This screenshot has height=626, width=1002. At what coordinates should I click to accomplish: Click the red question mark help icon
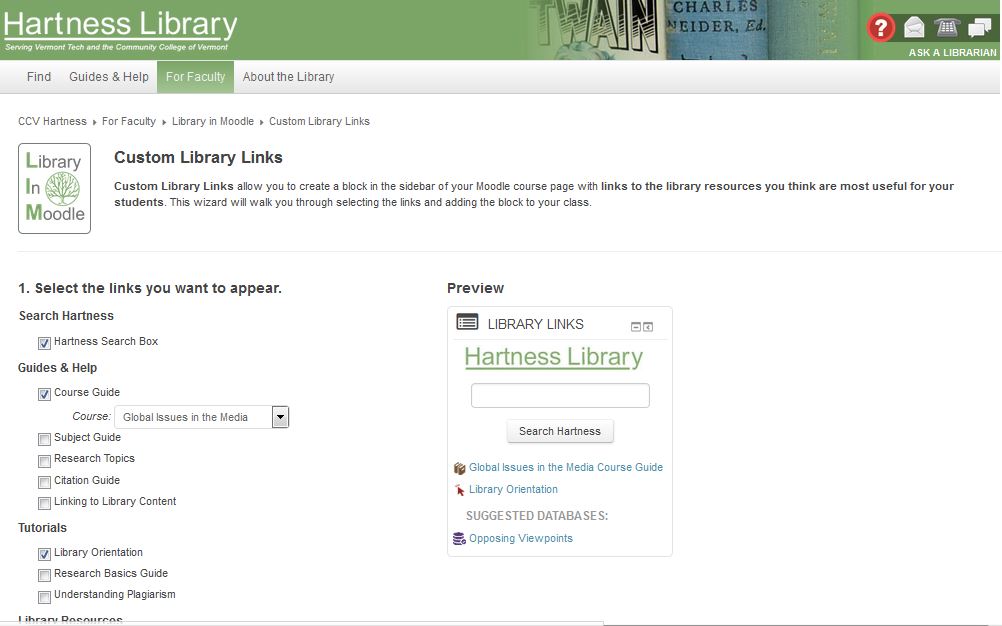coord(881,27)
